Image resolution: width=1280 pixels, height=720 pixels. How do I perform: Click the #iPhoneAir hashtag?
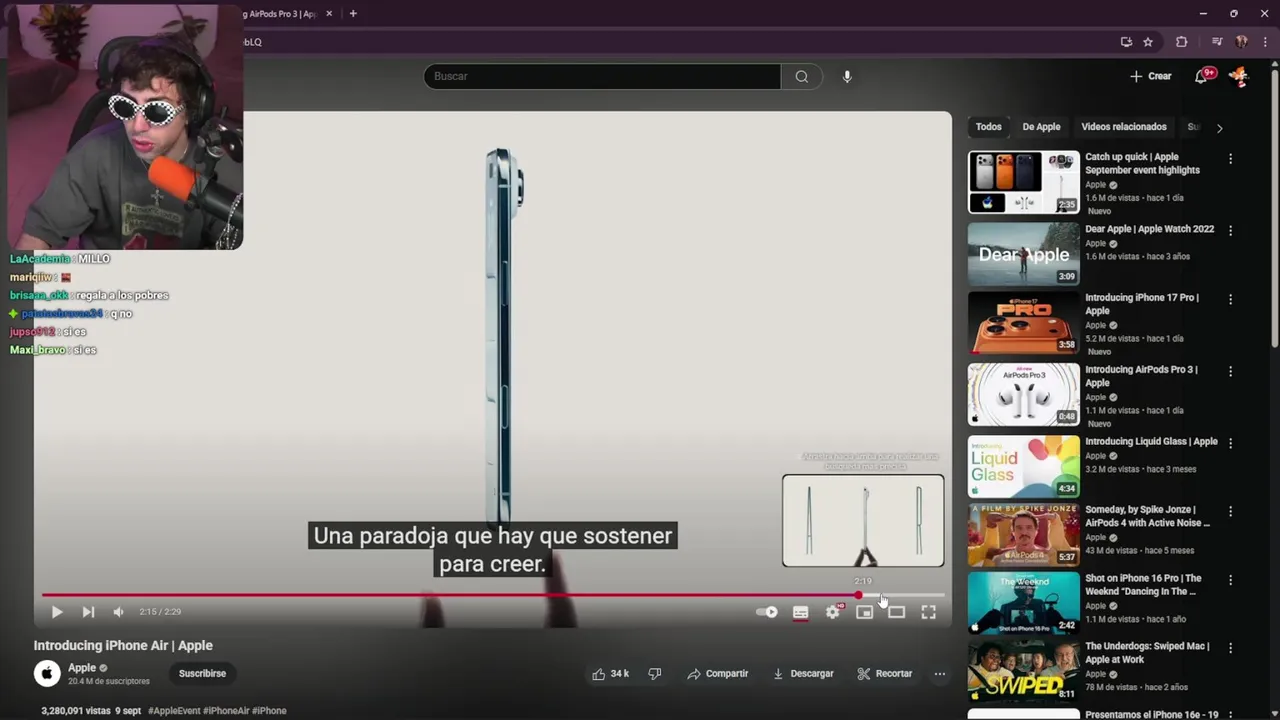(226, 711)
